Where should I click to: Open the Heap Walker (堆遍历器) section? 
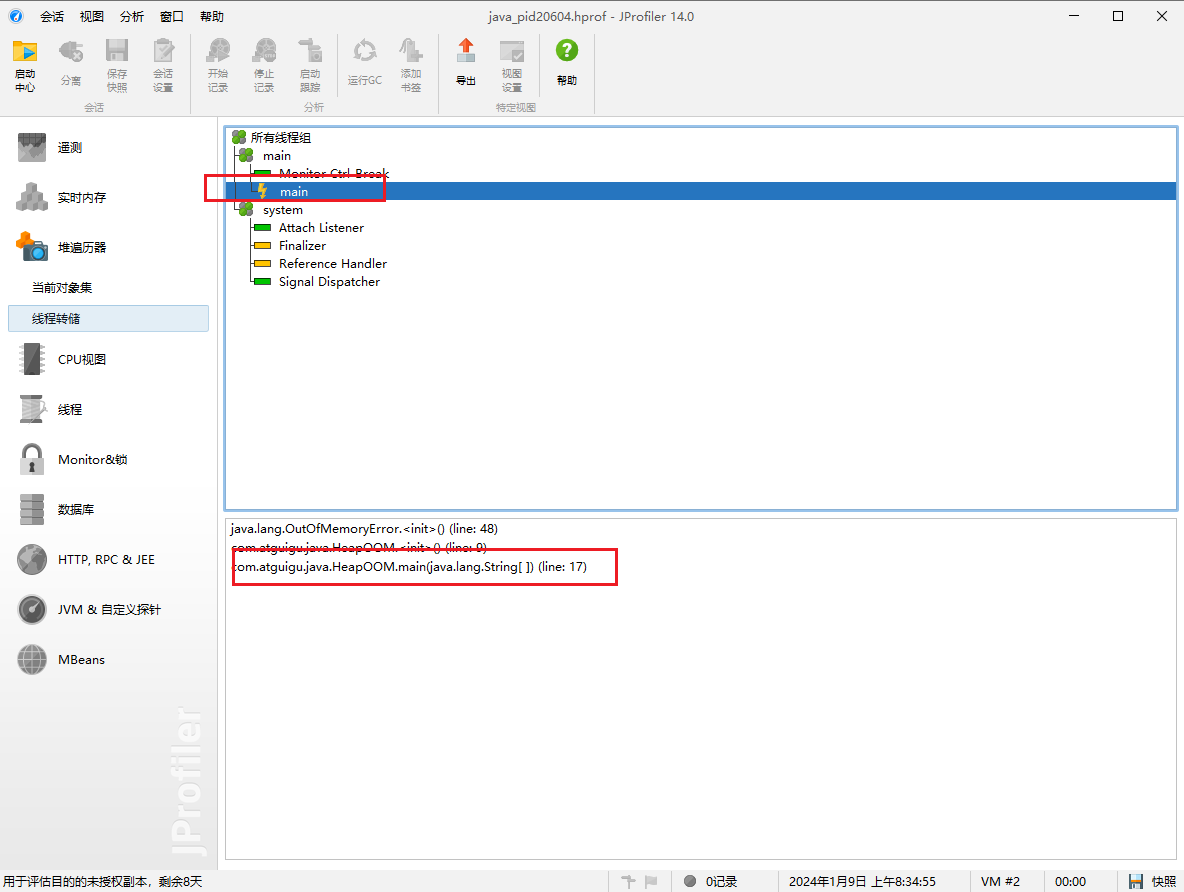(108, 248)
